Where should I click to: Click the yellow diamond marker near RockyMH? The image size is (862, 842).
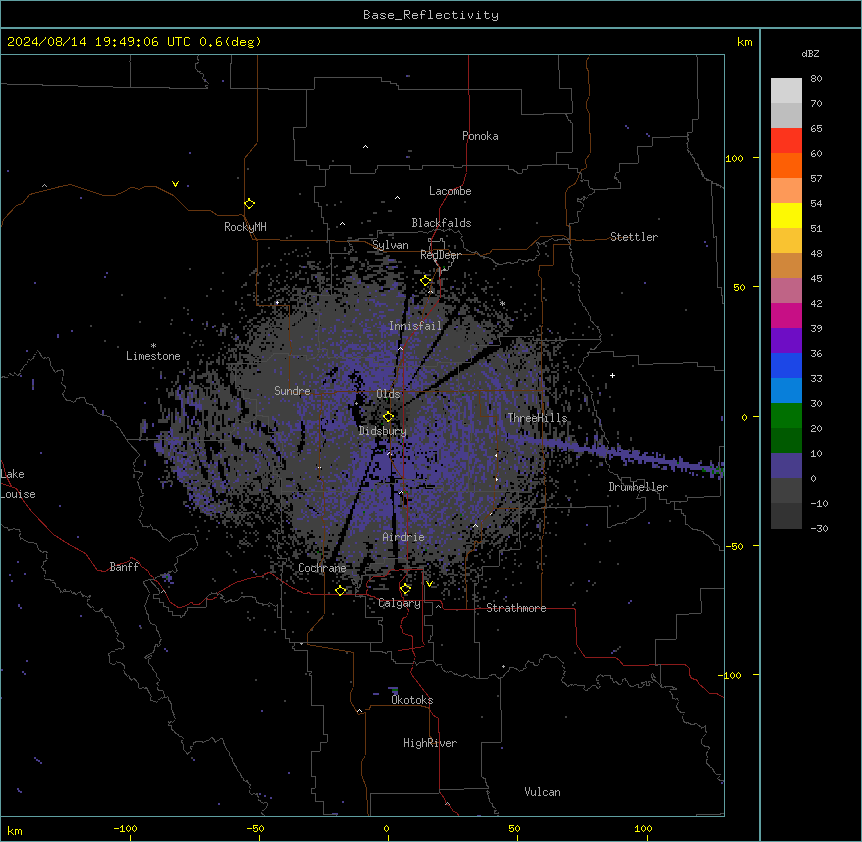coord(249,204)
